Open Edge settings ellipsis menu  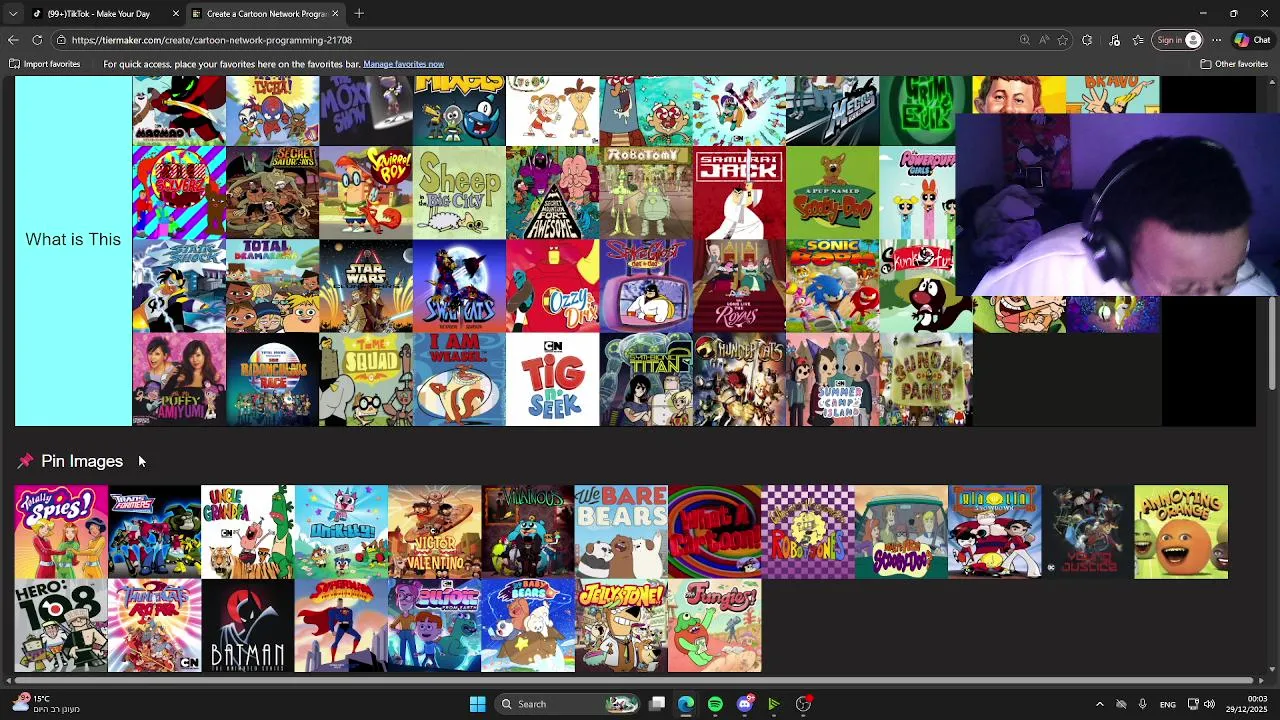(1216, 40)
